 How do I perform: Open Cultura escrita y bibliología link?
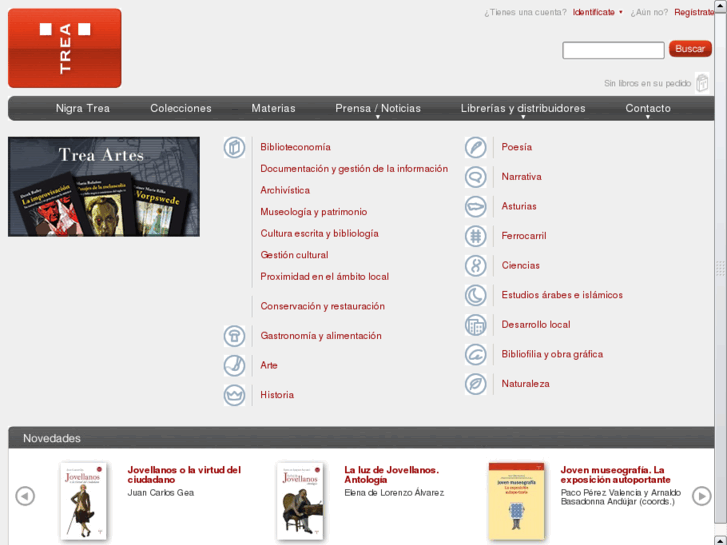click(x=319, y=233)
